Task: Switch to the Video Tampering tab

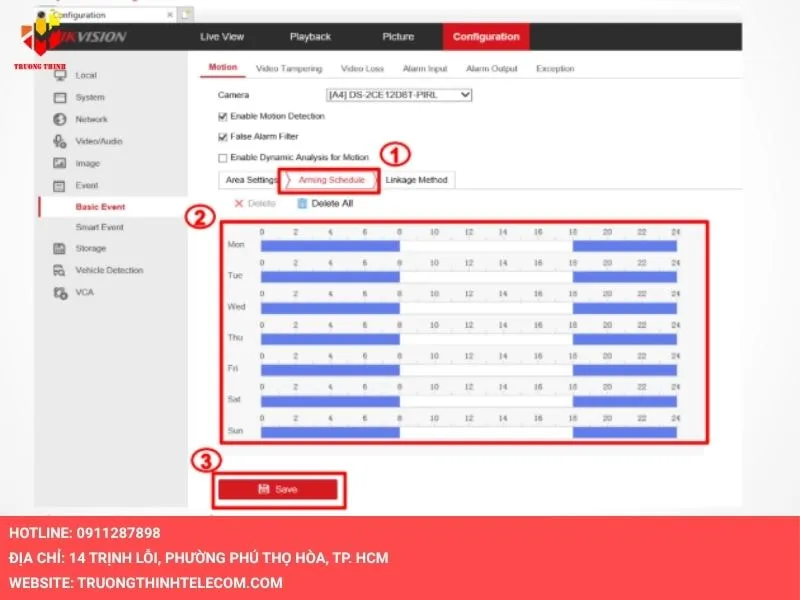Action: point(288,69)
